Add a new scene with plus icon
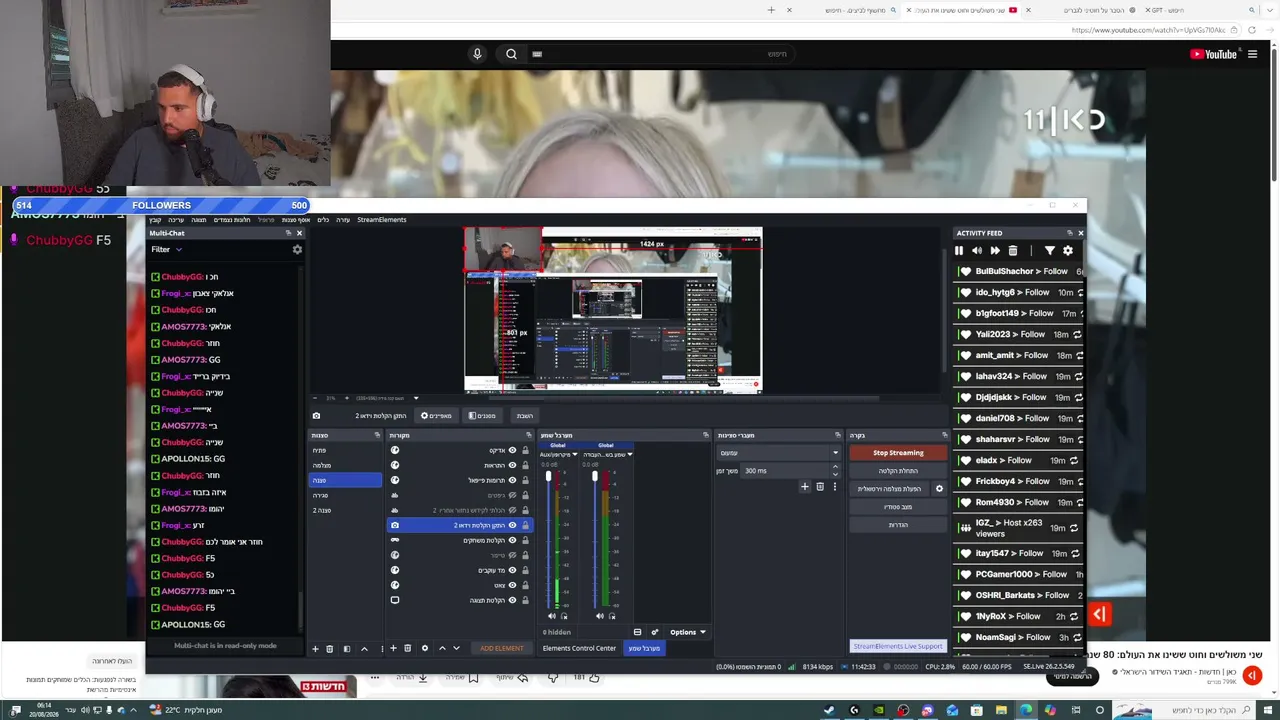The width and height of the screenshot is (1280, 720). [315, 648]
